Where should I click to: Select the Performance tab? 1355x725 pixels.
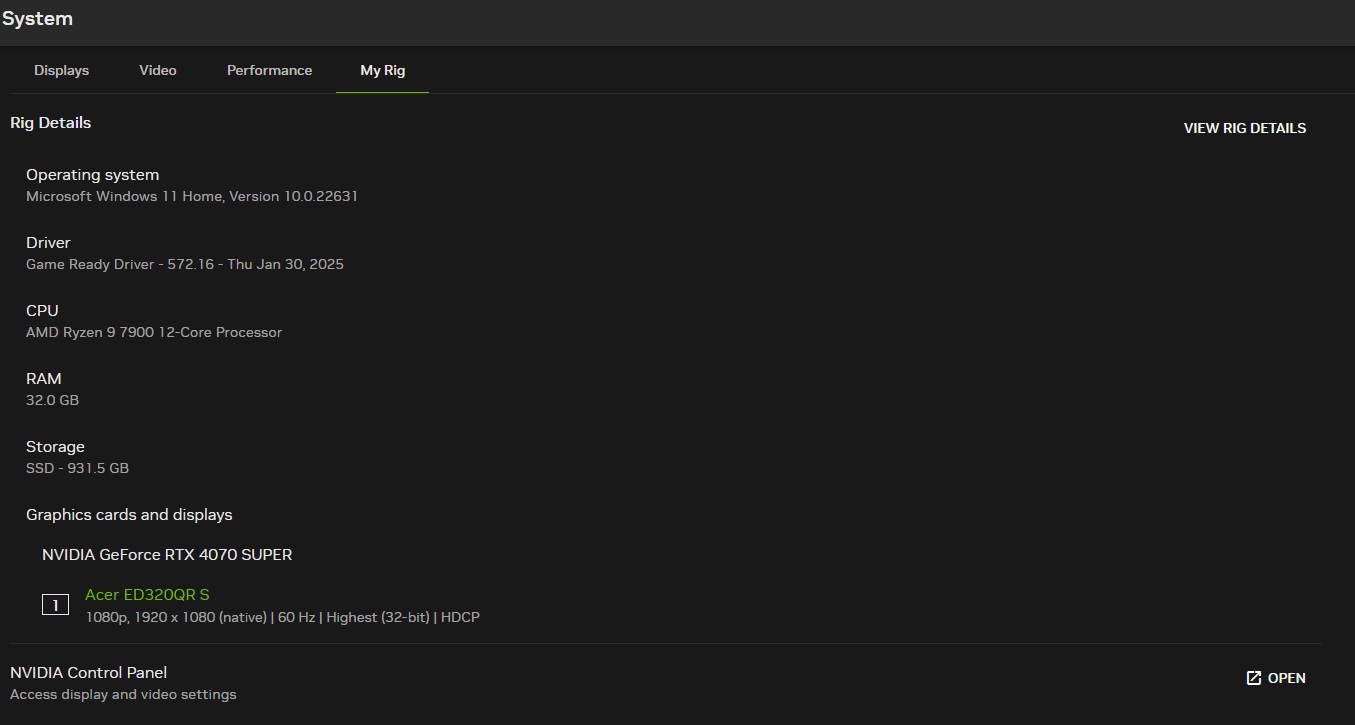269,70
